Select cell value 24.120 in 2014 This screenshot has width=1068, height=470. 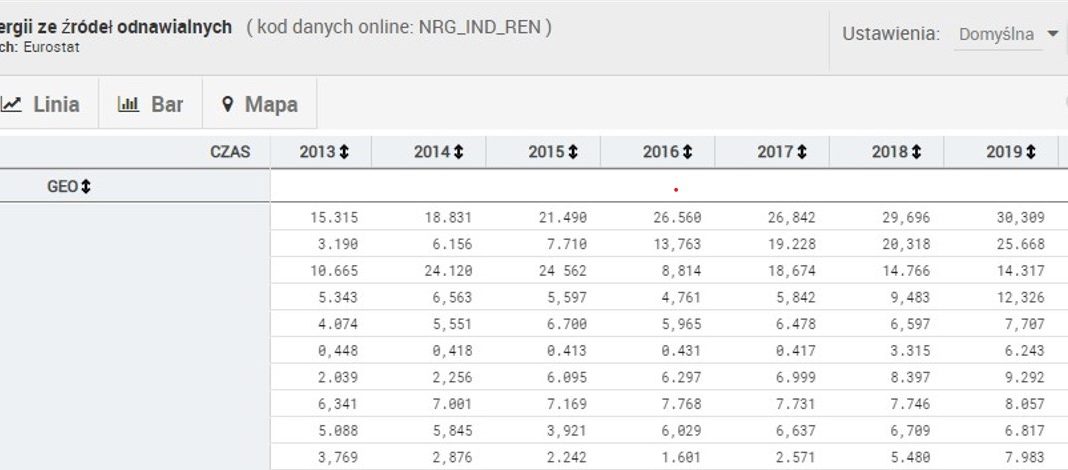[448, 270]
